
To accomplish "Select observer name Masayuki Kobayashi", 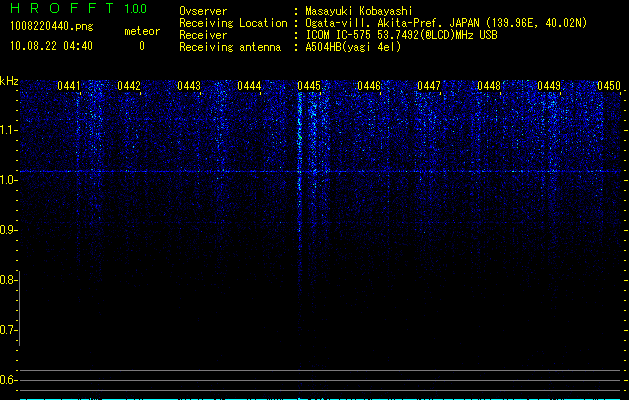I will tap(359, 12).
